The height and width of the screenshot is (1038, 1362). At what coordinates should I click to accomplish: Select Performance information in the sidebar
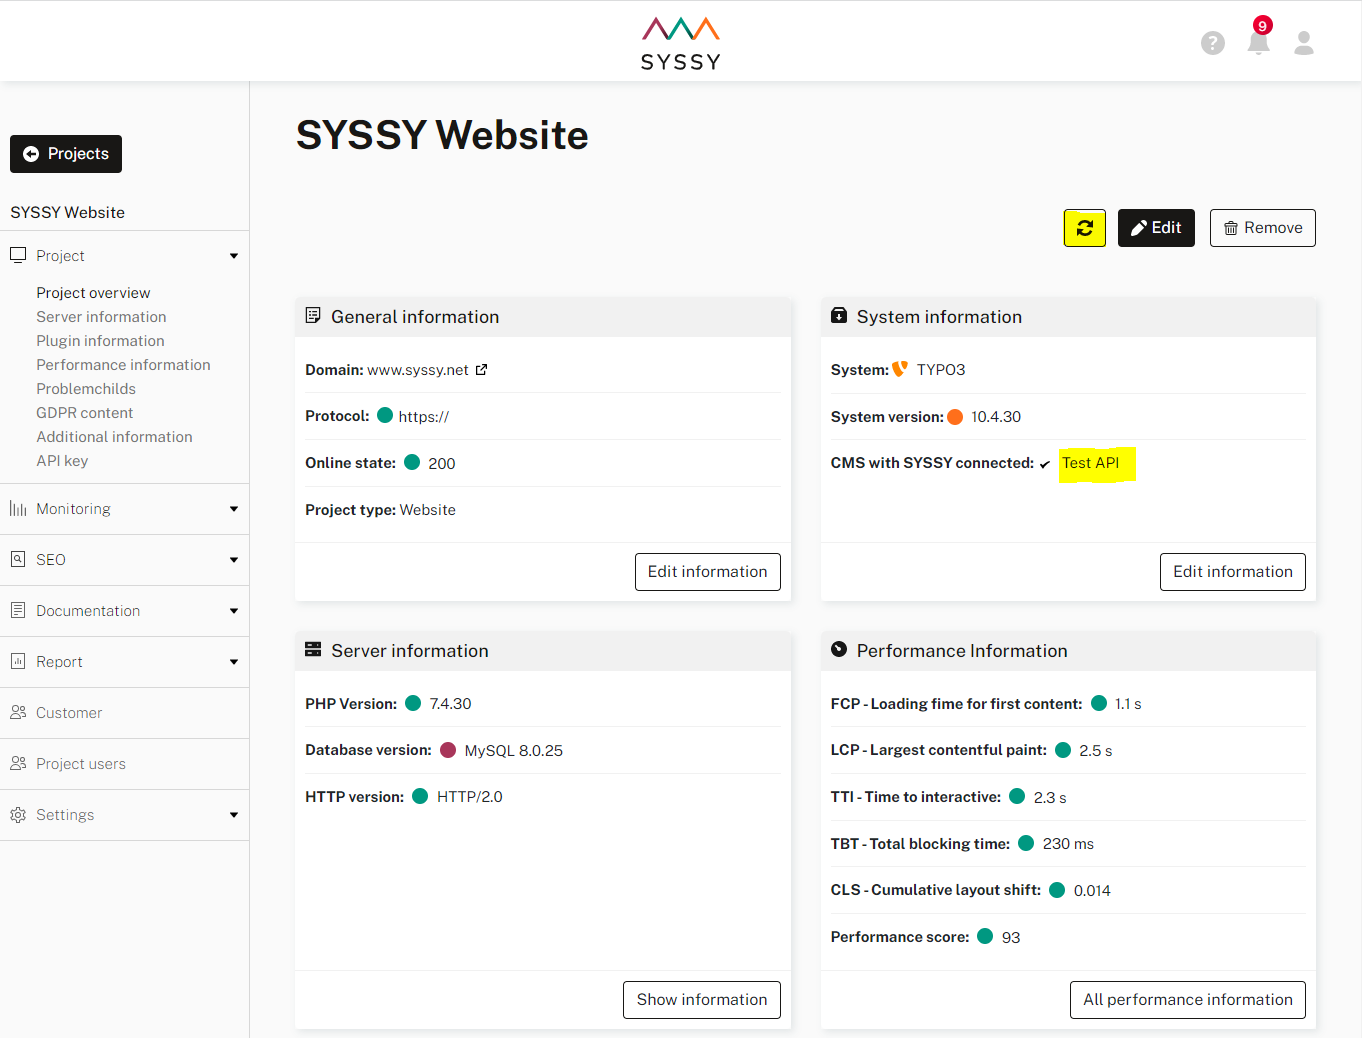point(123,364)
